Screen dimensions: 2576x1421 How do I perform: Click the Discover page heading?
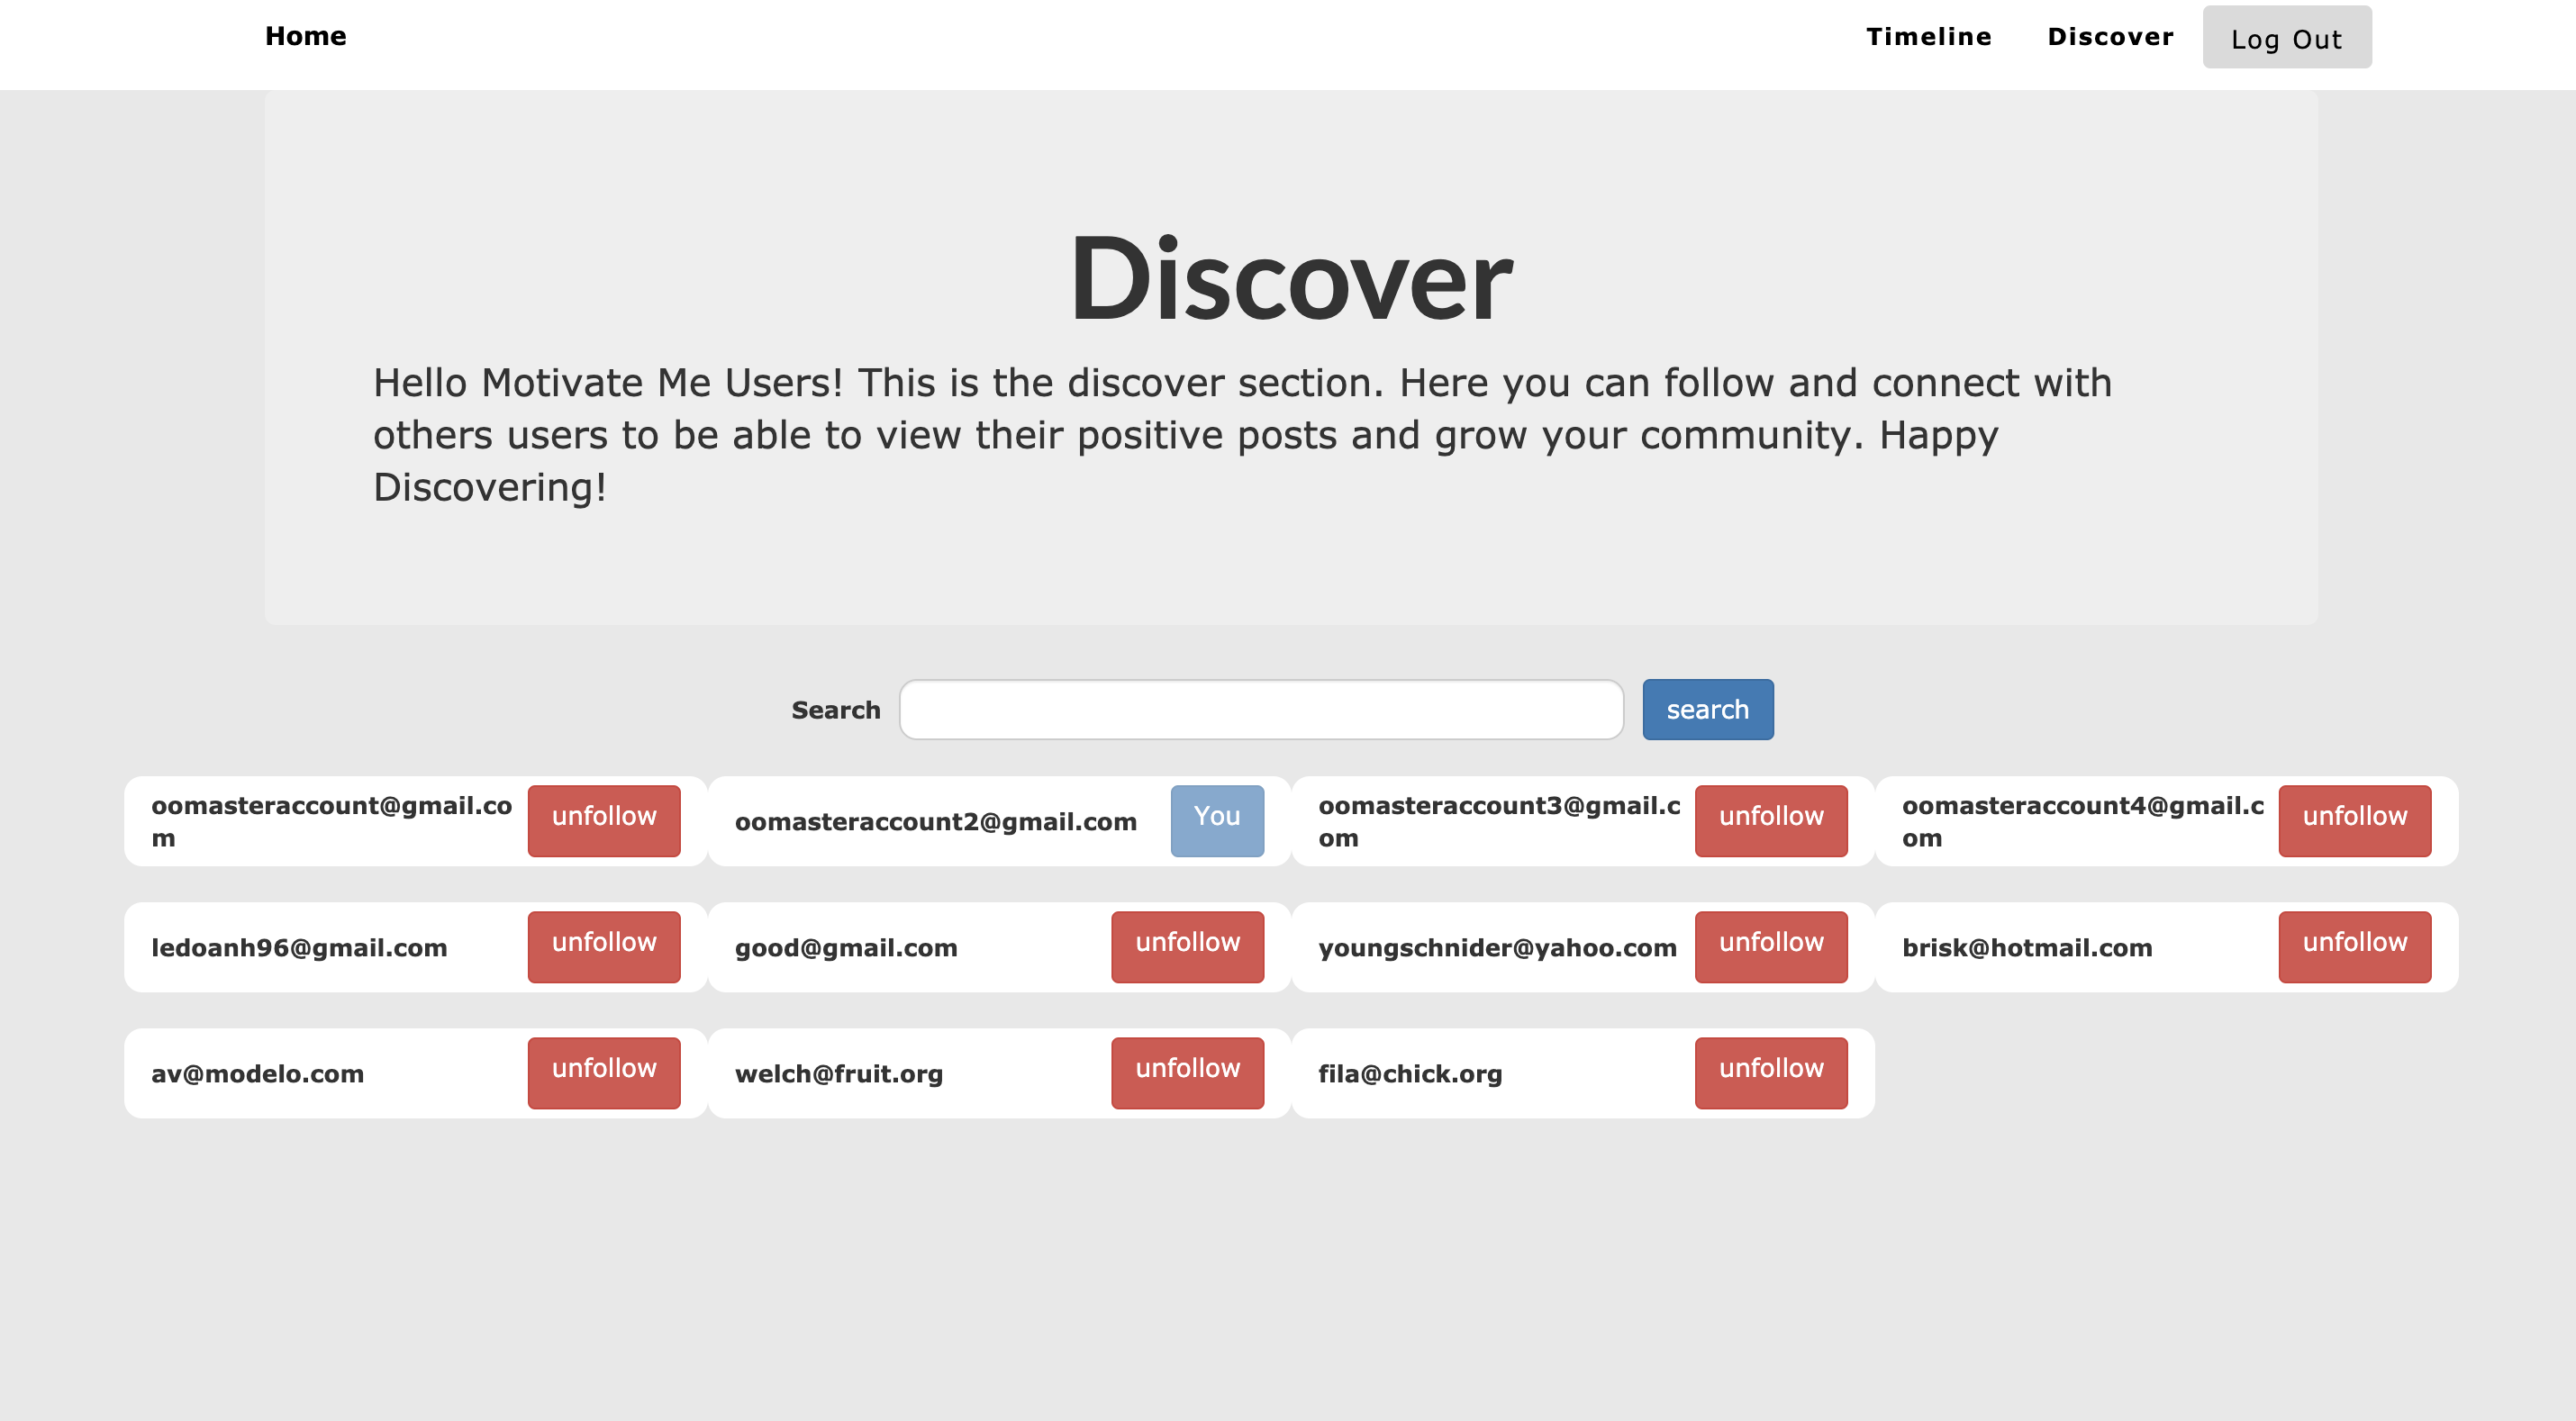click(1290, 278)
